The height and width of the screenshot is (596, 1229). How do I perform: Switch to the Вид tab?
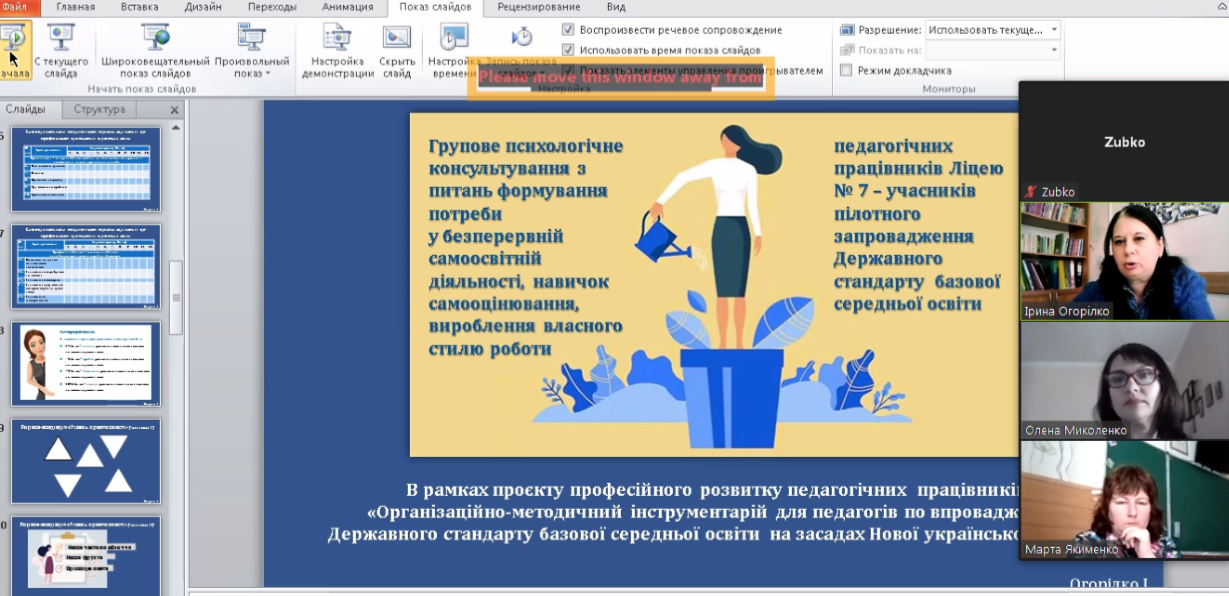coord(616,7)
